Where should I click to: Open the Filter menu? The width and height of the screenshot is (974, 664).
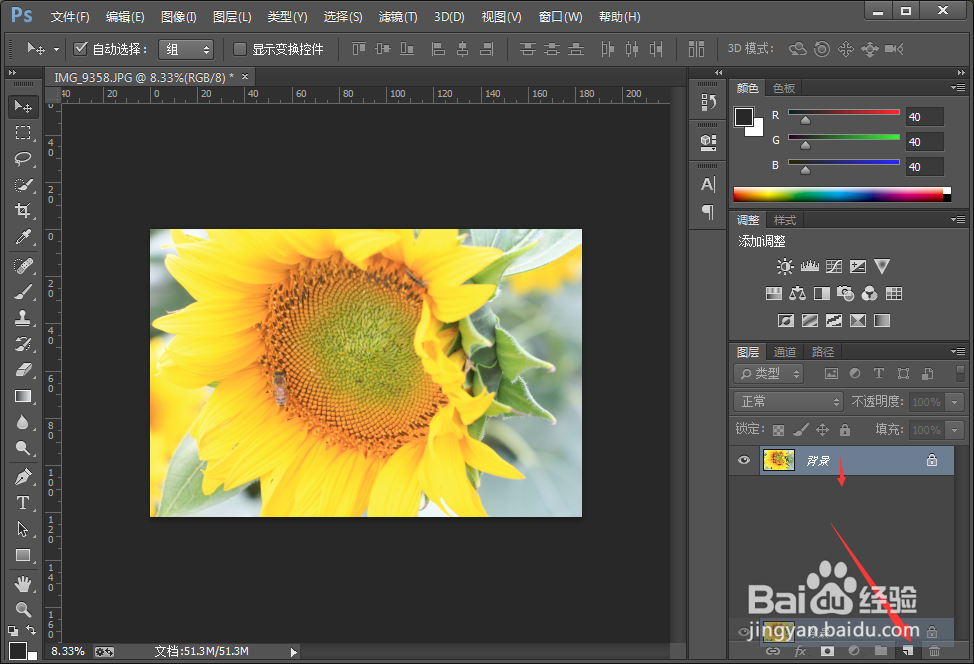[x=398, y=17]
